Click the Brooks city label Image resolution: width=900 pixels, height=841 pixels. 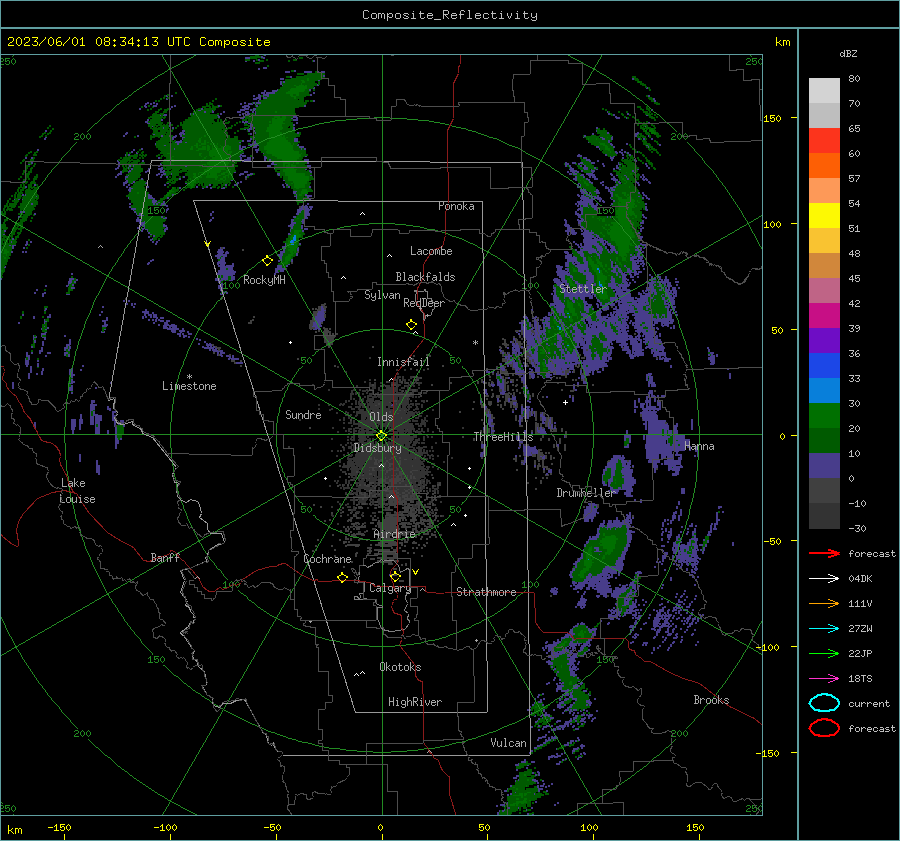[x=711, y=700]
